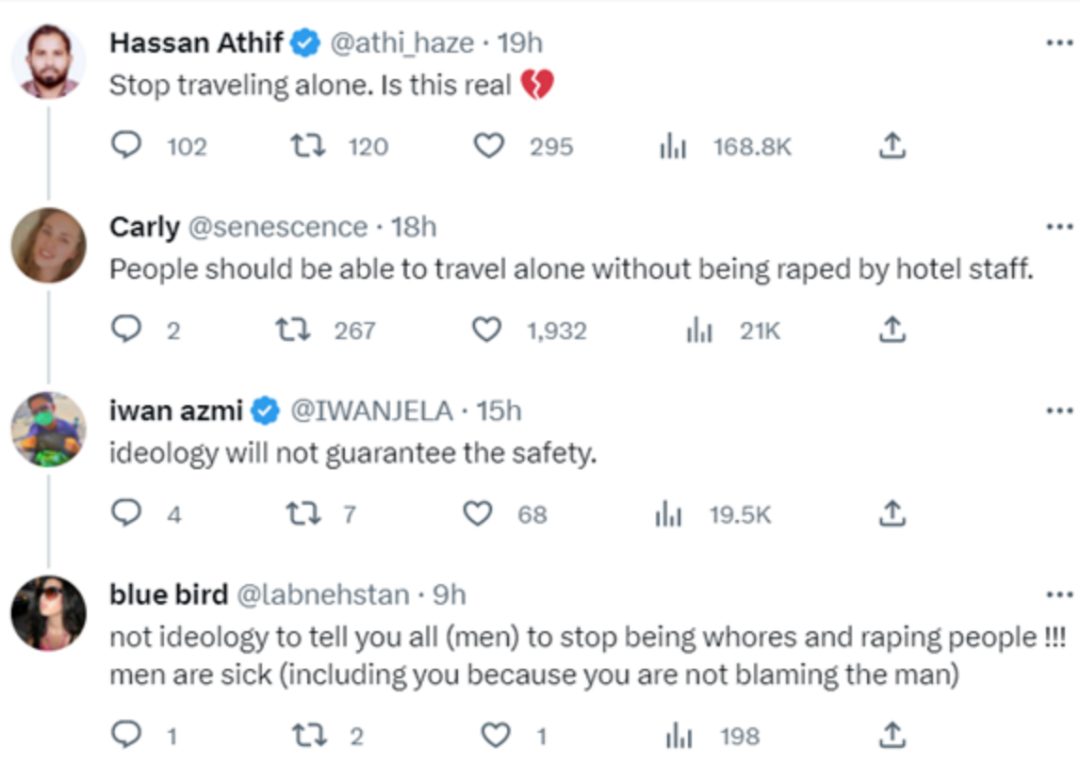This screenshot has height=764, width=1080.
Task: Open blue bird's avatar image
Action: (48, 613)
